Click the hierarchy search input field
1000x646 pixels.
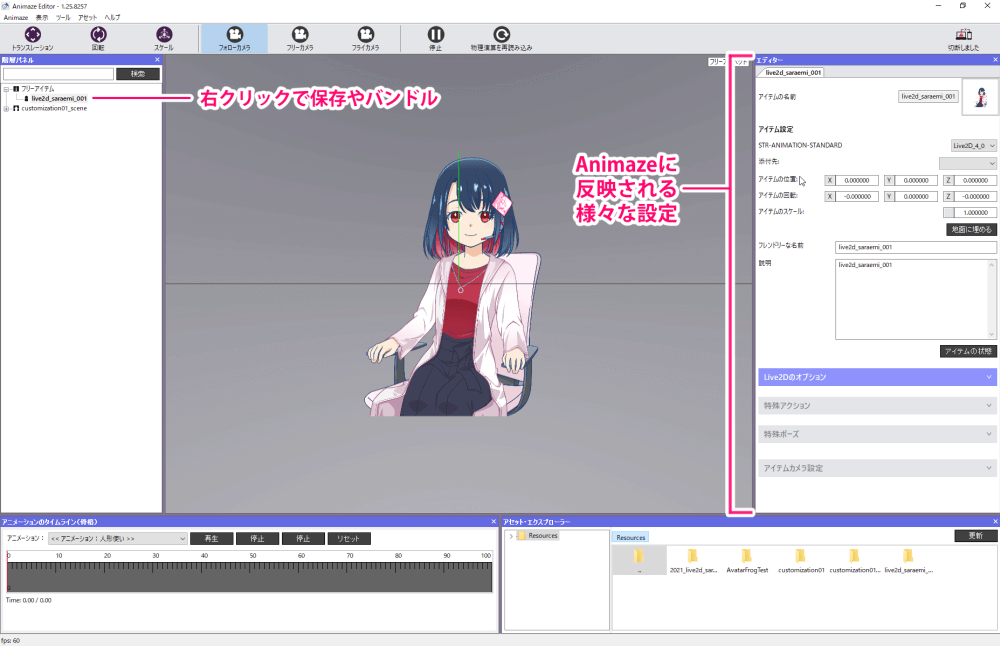coord(58,74)
